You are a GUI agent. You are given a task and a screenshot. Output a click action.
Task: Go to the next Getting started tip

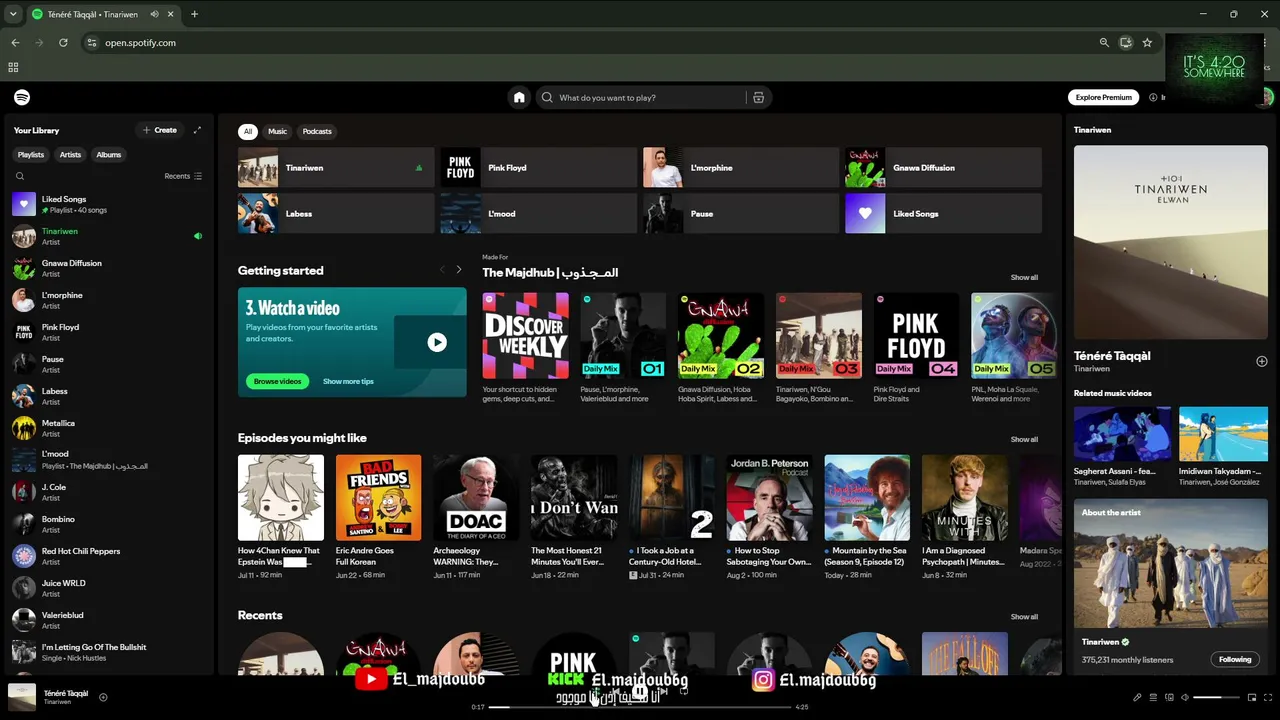[459, 270]
